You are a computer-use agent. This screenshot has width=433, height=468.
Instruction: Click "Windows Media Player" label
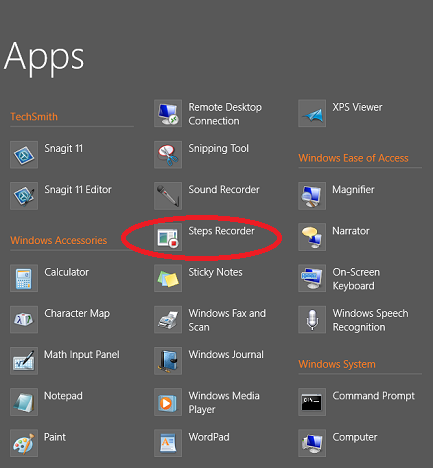(x=224, y=403)
